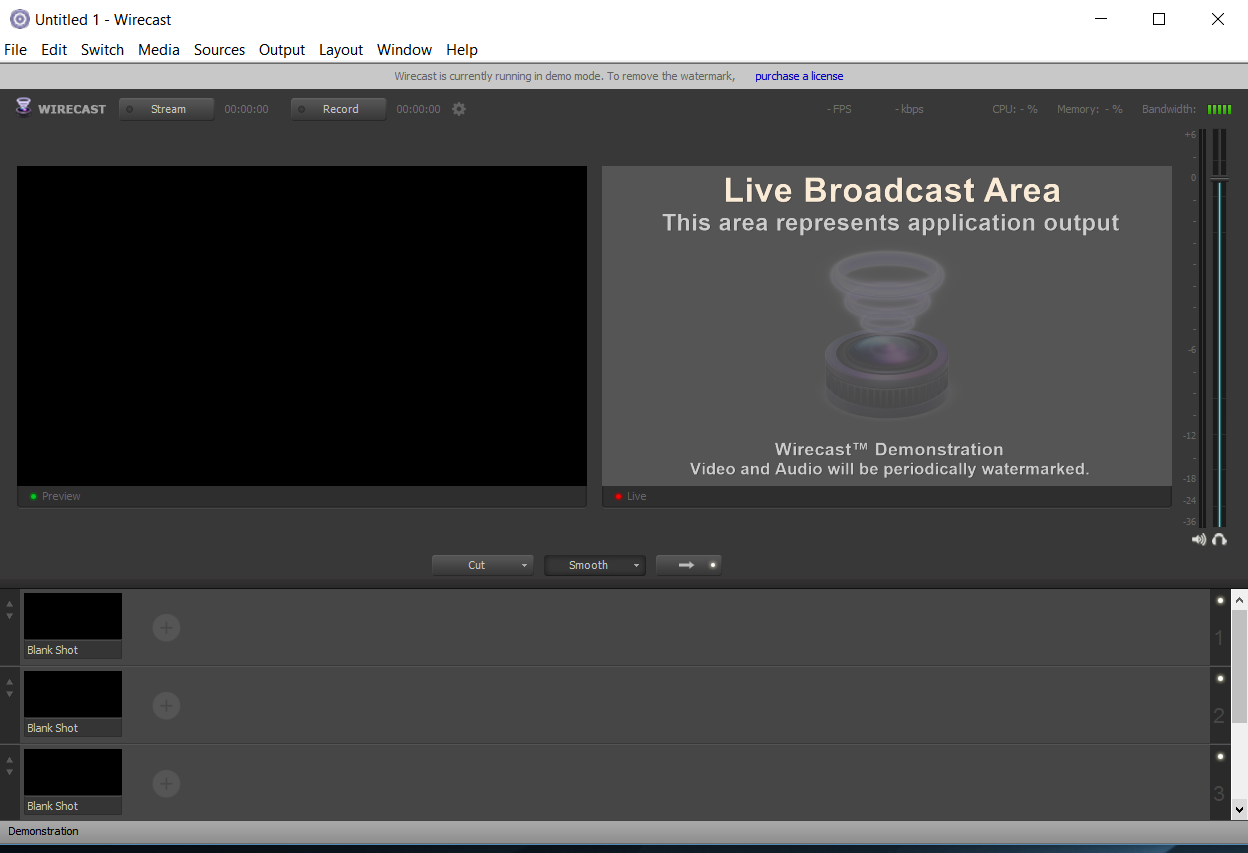The width and height of the screenshot is (1248, 853).
Task: Click the add shot plus icon in layer 1
Action: pos(166,628)
